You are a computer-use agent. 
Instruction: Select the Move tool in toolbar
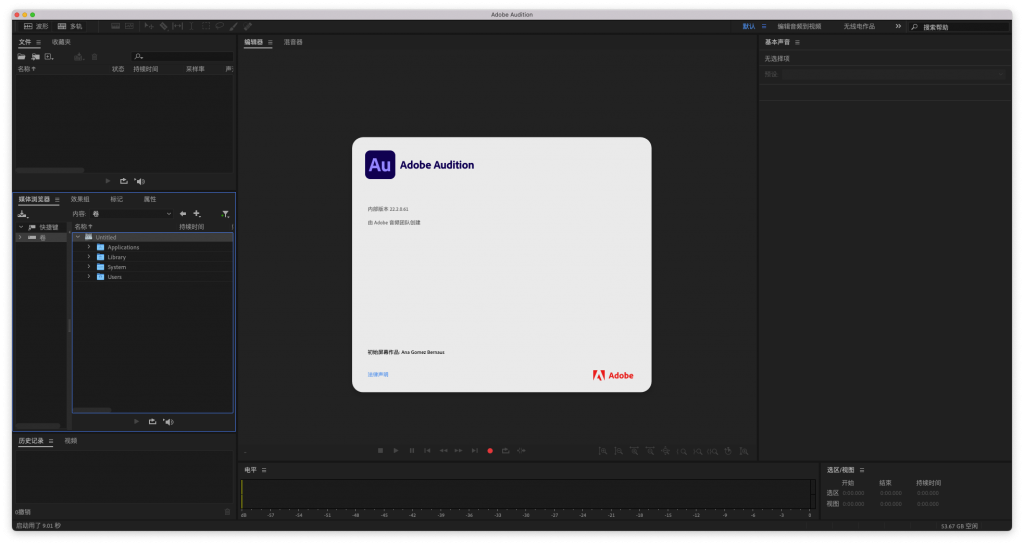pyautogui.click(x=149, y=26)
